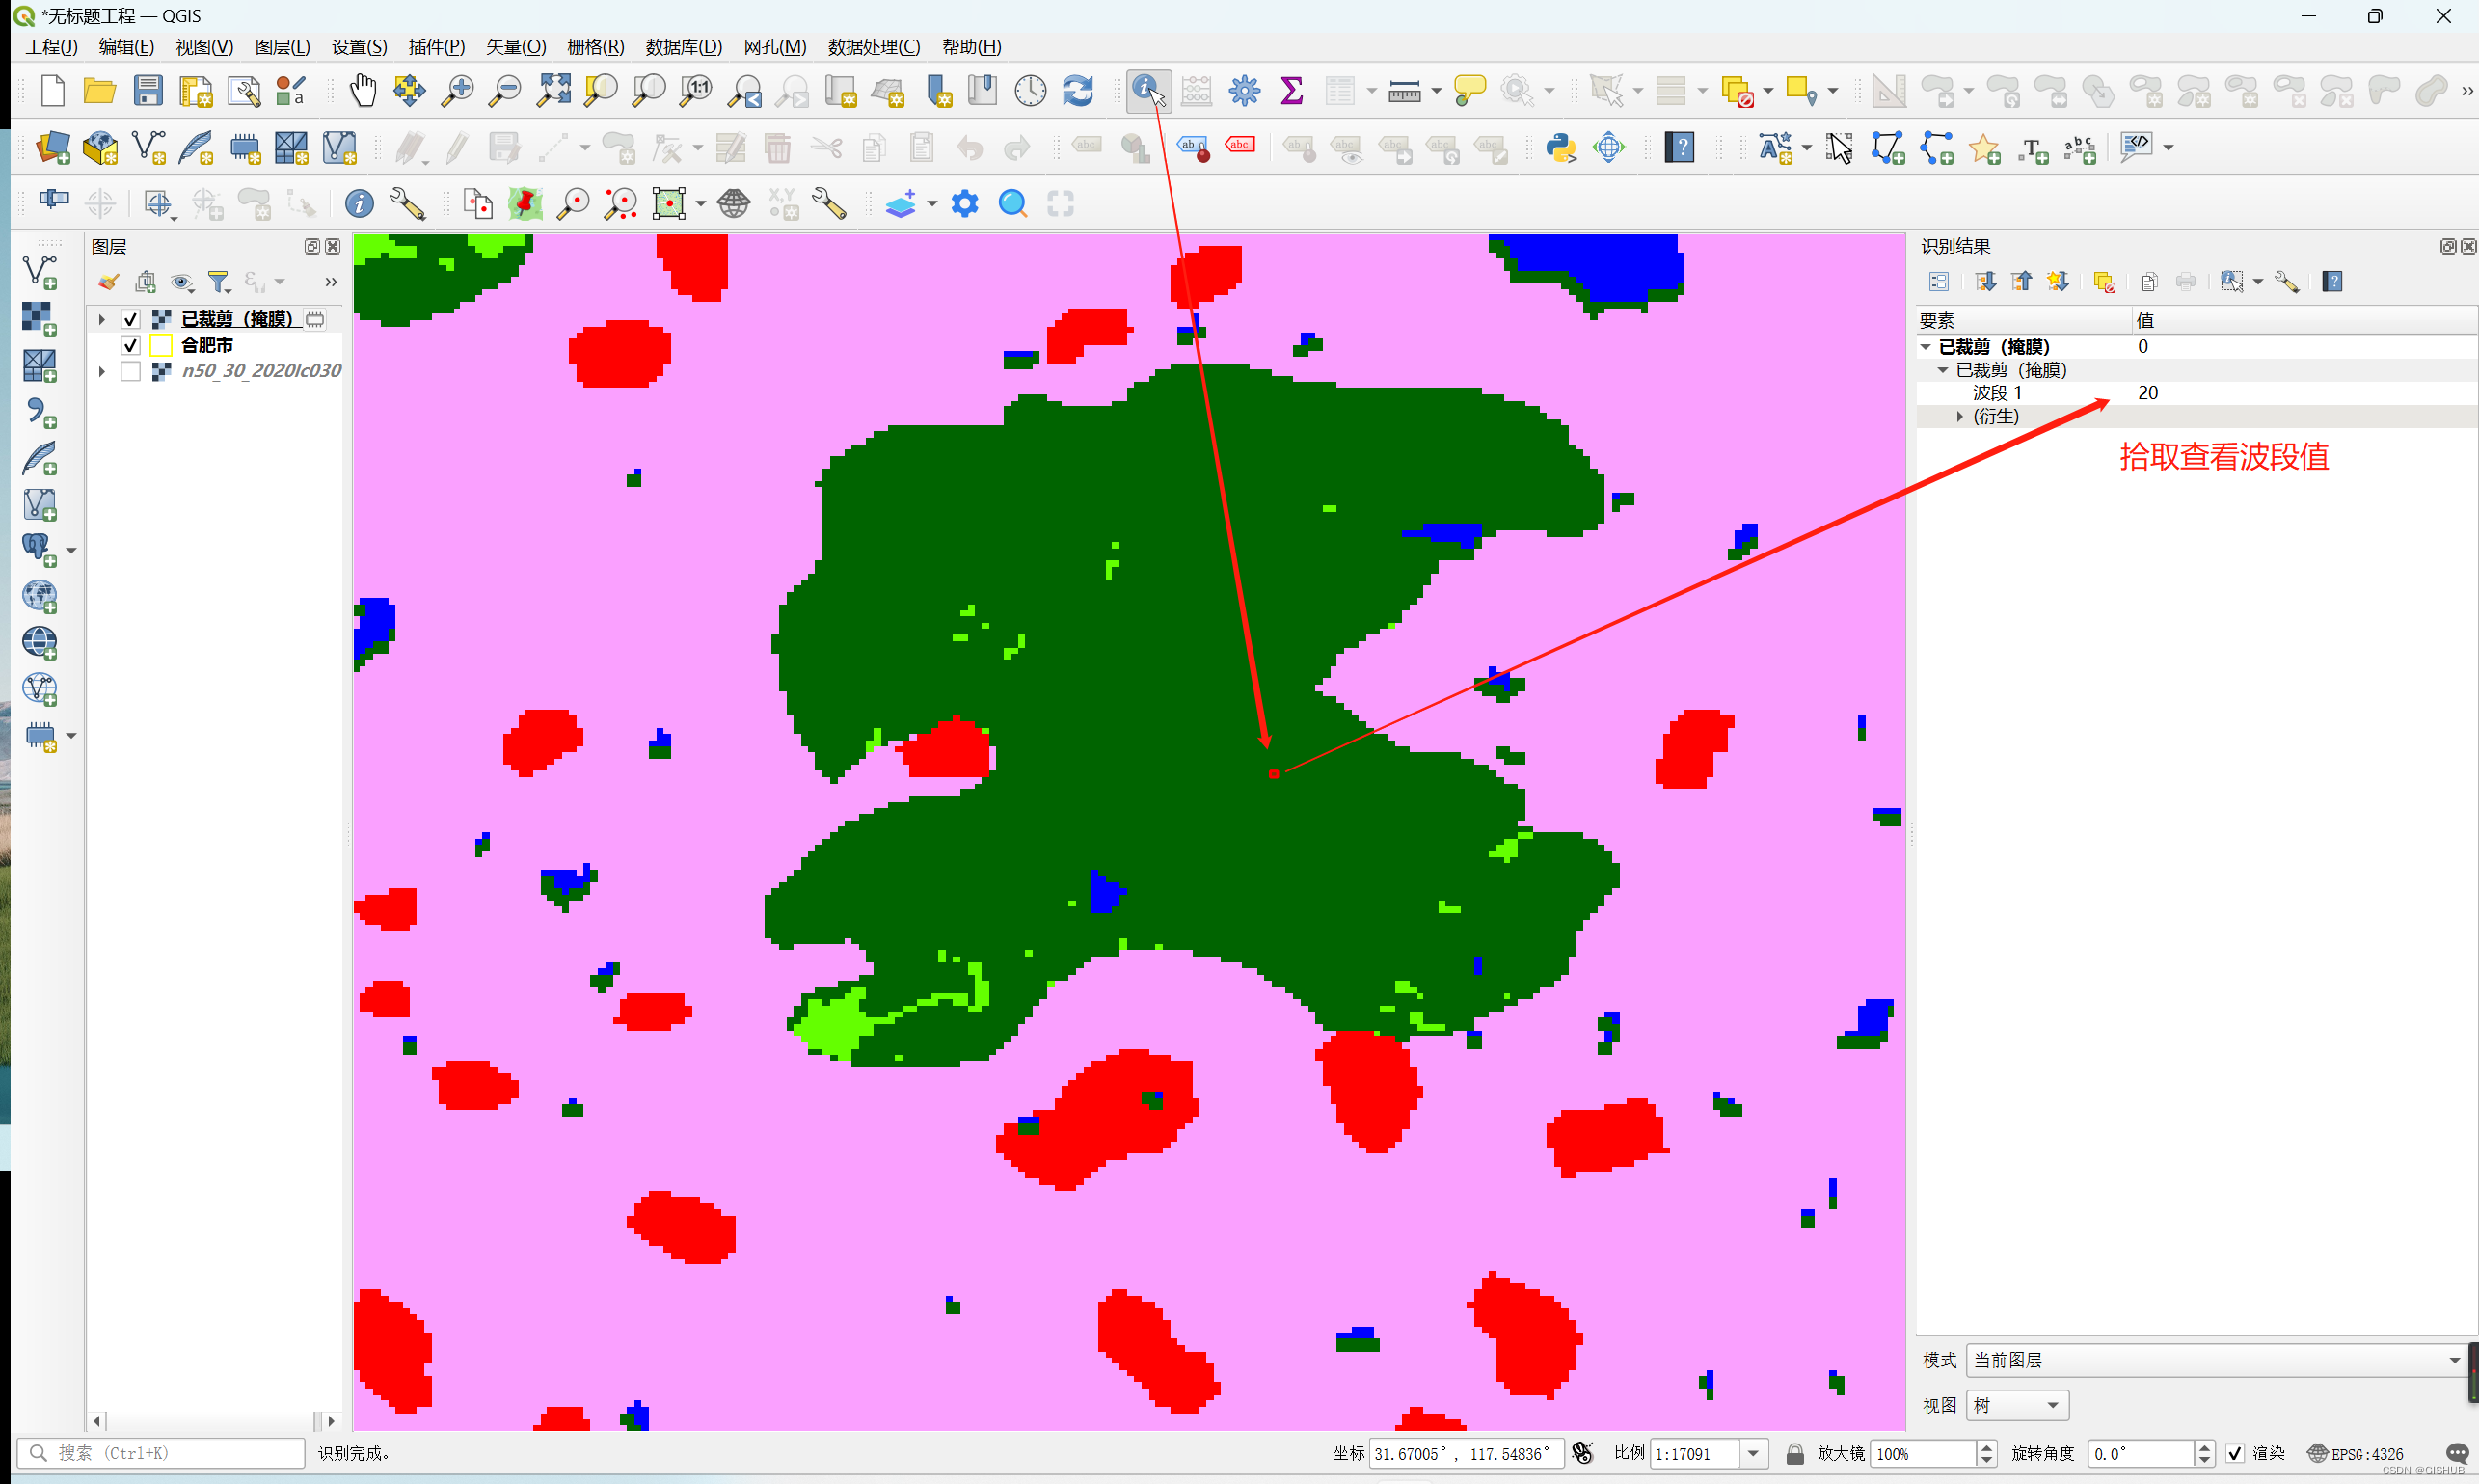Open the Data Source Manager icon
The width and height of the screenshot is (2479, 1484).
[x=53, y=148]
